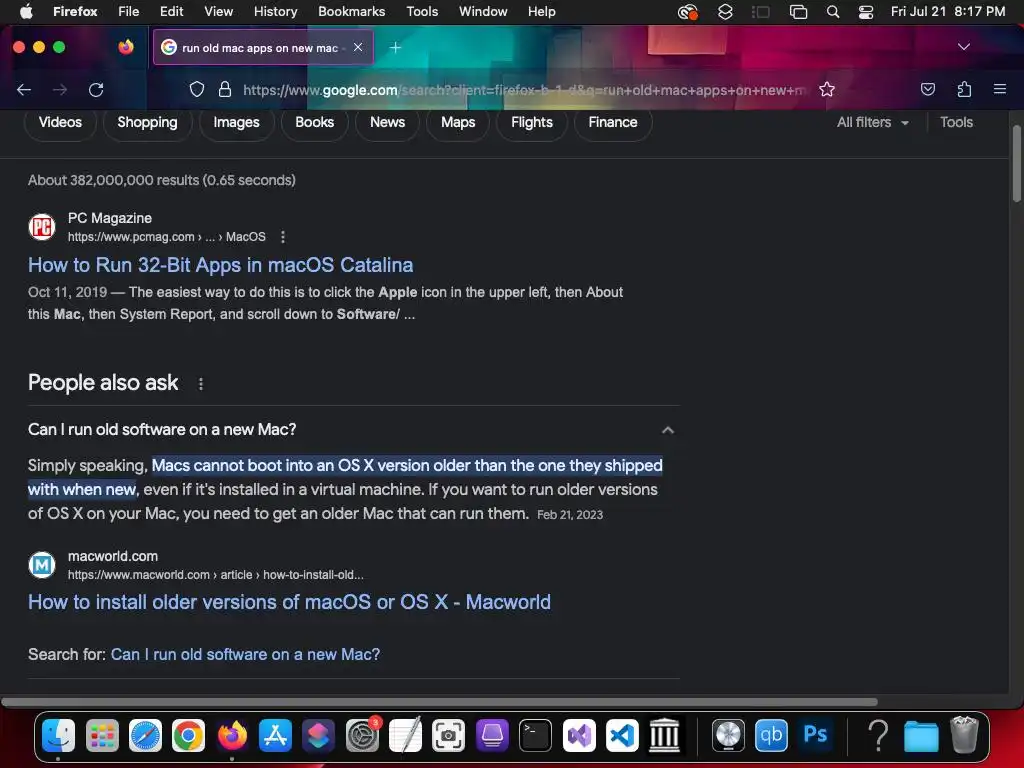Open a new tab with plus
The width and height of the screenshot is (1024, 768).
point(395,47)
